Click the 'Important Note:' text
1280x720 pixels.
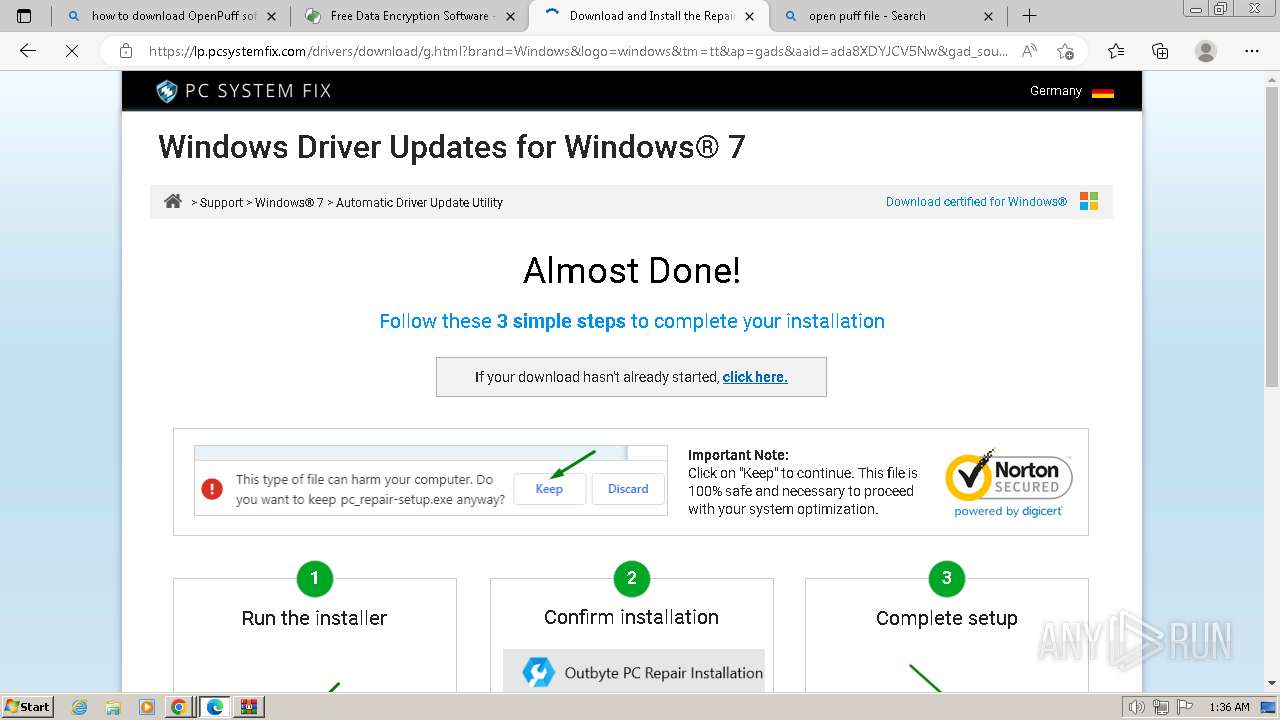point(738,455)
